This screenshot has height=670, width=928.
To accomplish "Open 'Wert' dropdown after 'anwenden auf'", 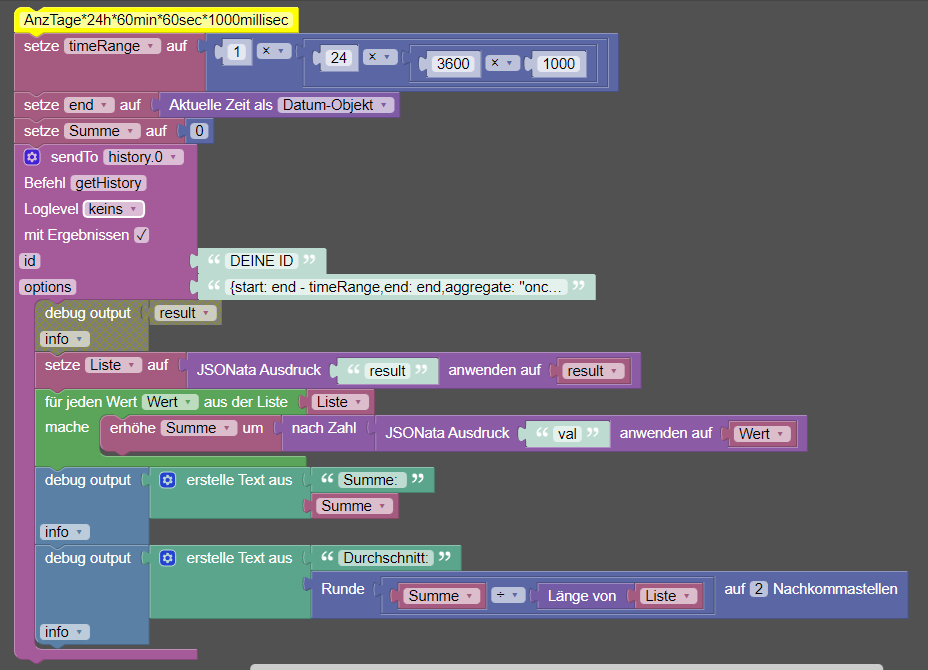I will tap(762, 434).
